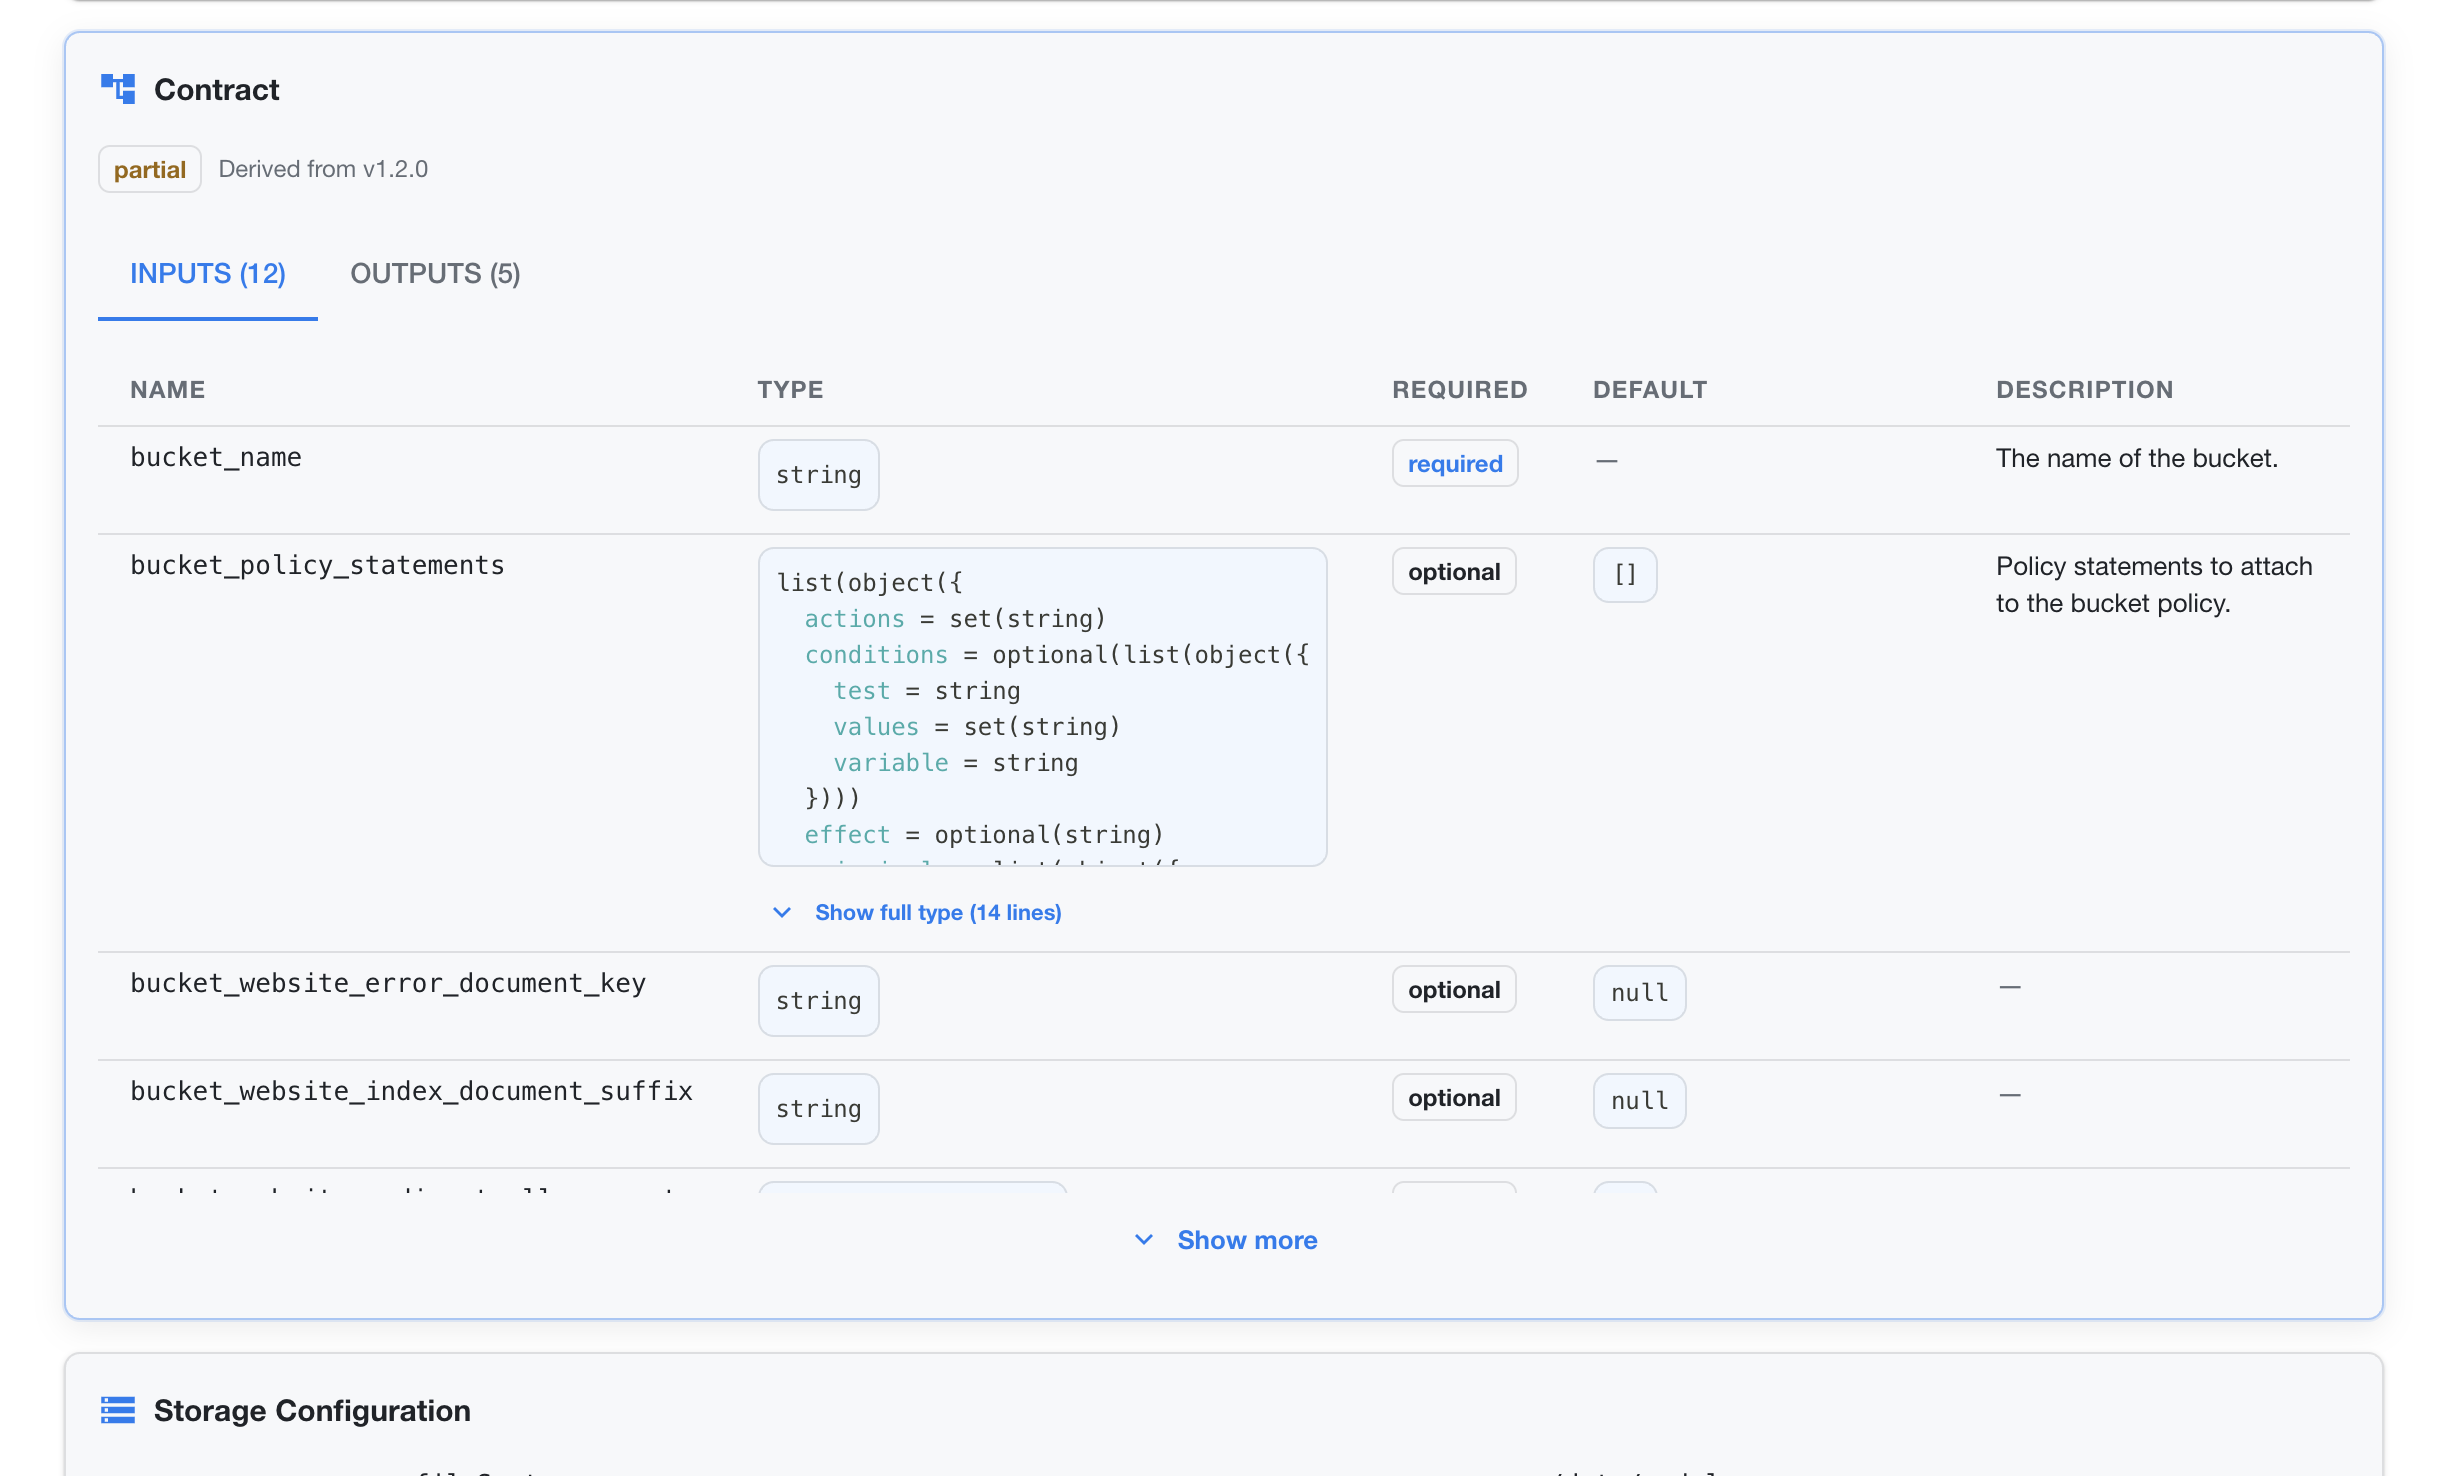This screenshot has width=2448, height=1476.
Task: Select the bucket_name row name
Action: (216, 458)
